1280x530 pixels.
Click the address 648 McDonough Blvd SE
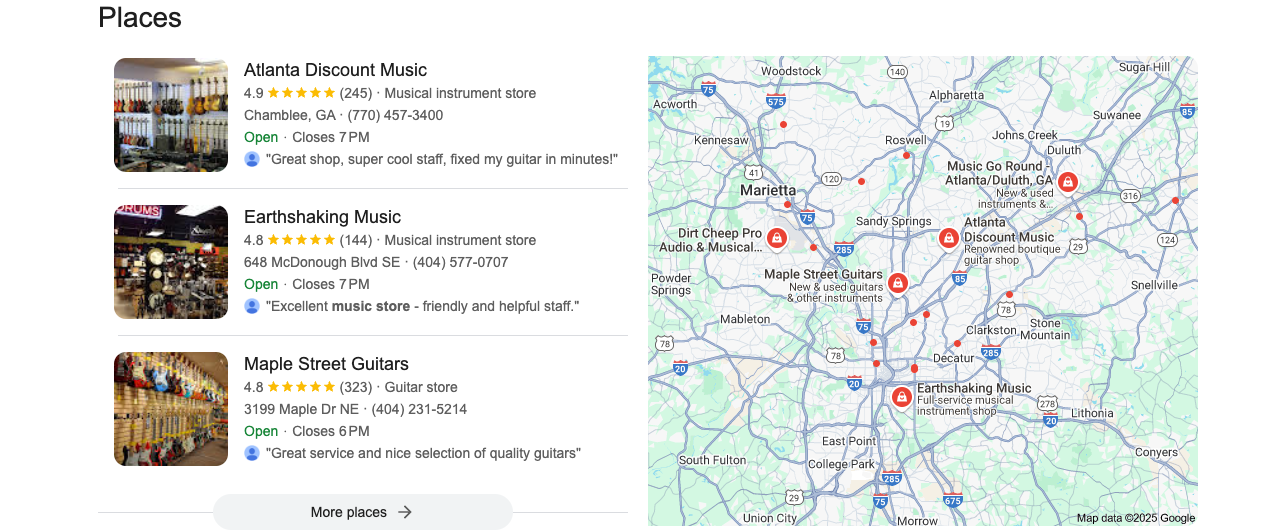click(x=322, y=262)
